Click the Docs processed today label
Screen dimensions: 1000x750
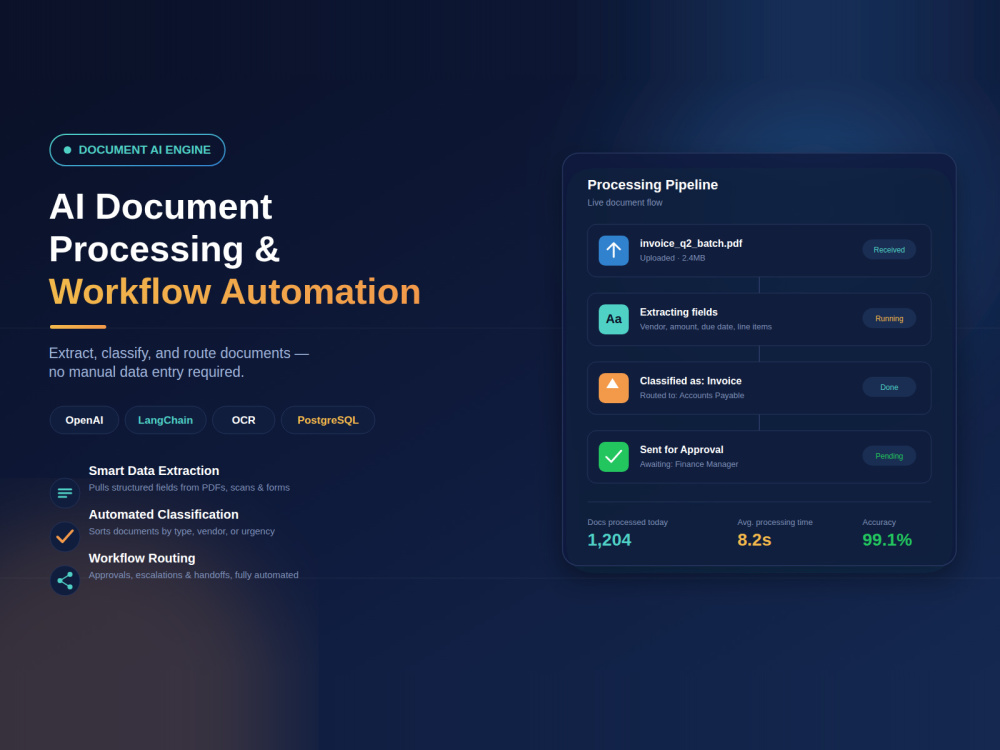[628, 522]
